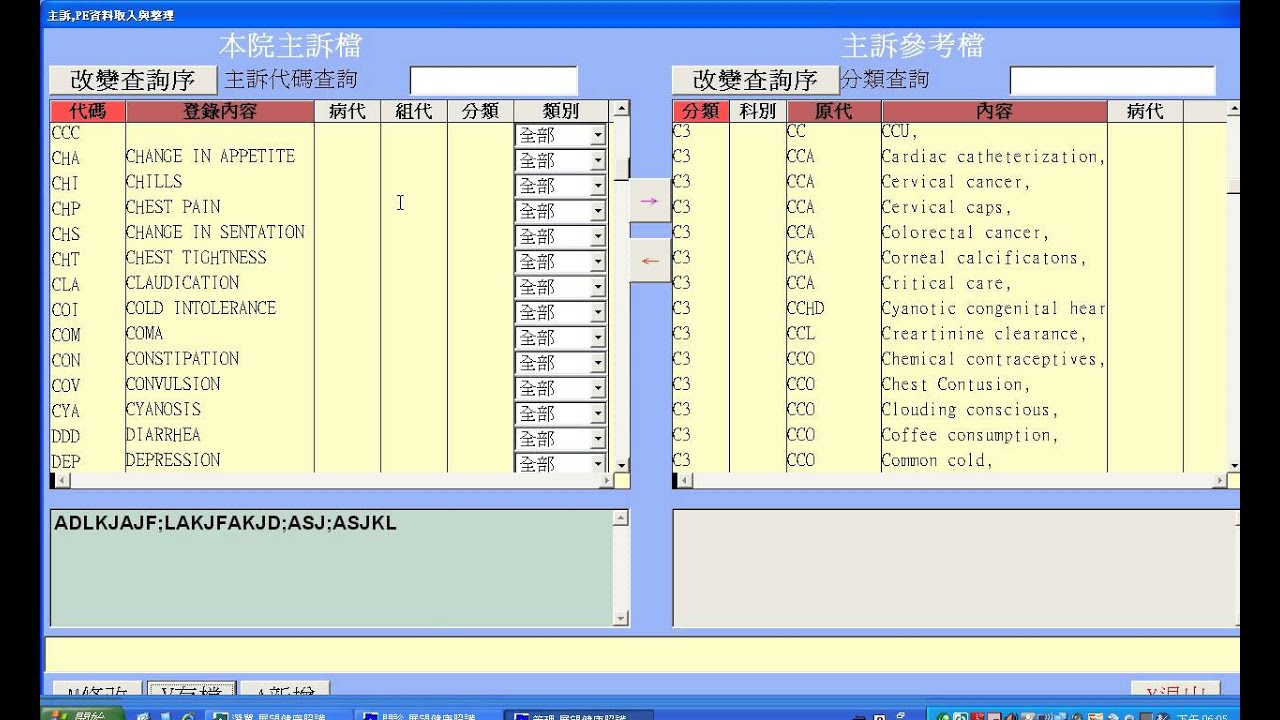Open 類別 dropdown for CYANOSIS
Viewport: 1280px width, 720px height.
point(598,414)
